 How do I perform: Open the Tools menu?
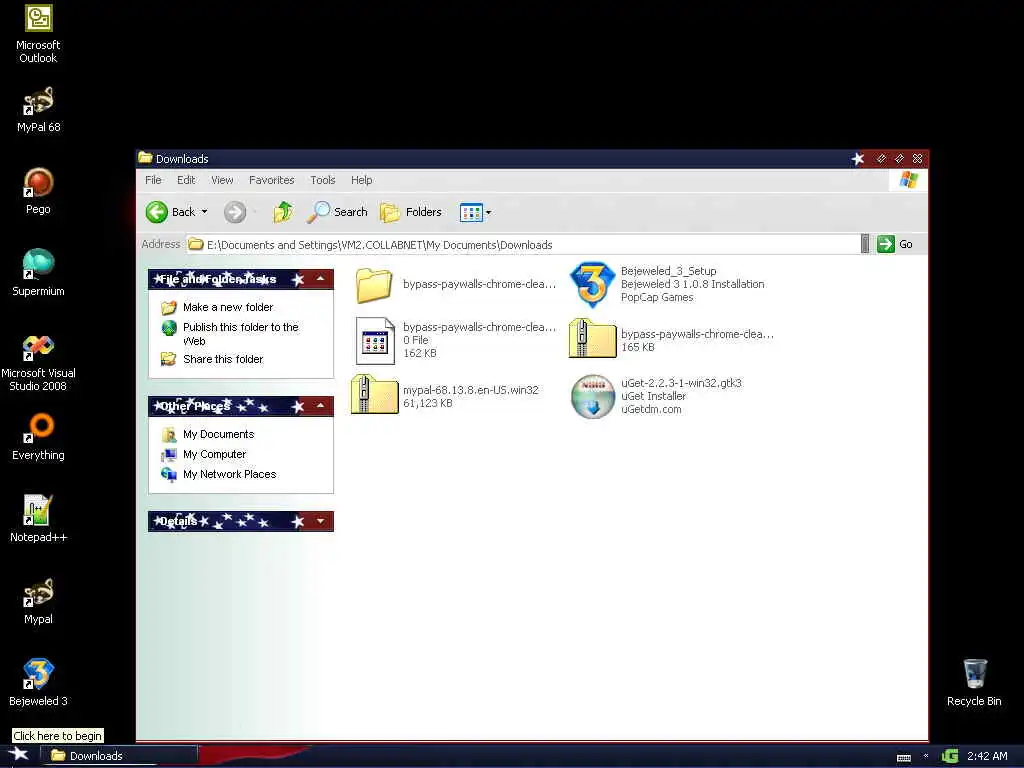pyautogui.click(x=323, y=180)
